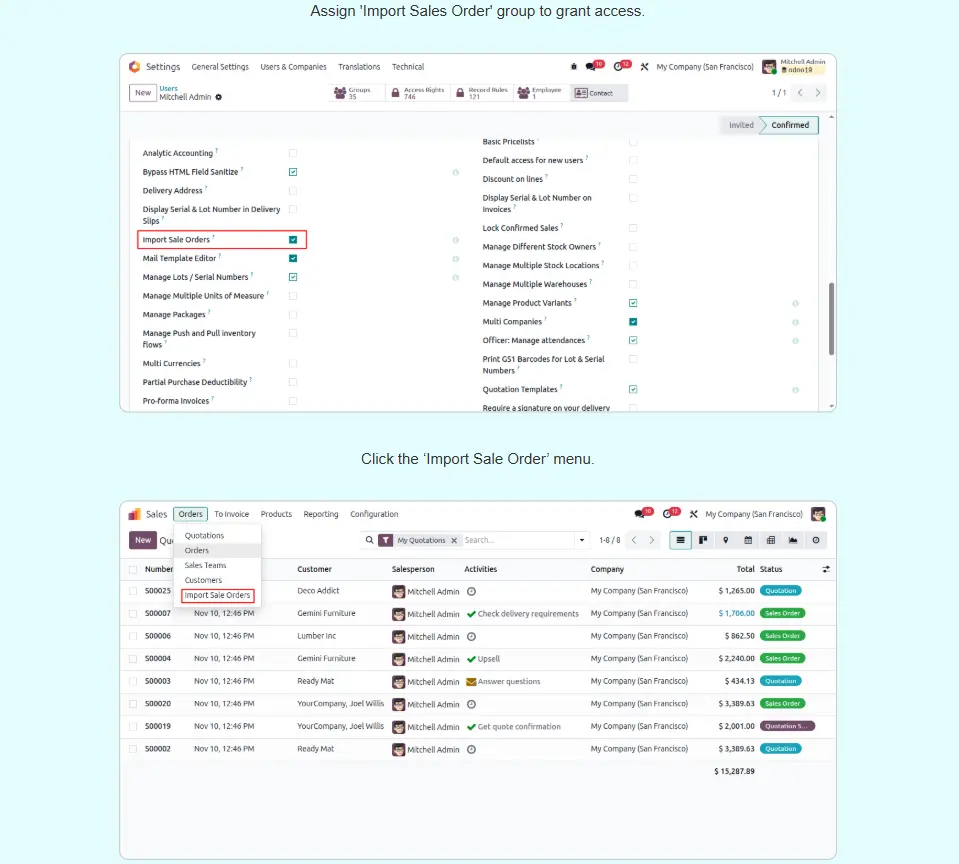Open the Users & Companies menu
Image resolution: width=959 pixels, height=864 pixels.
[293, 67]
